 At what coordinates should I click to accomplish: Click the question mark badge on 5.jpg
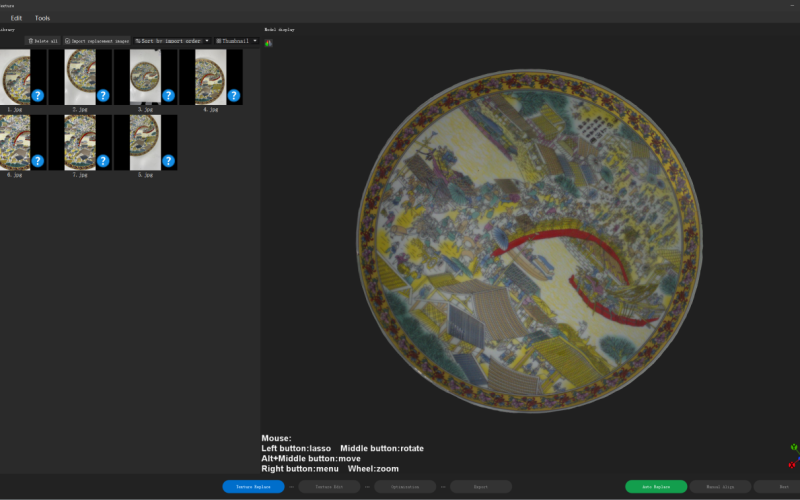(168, 161)
